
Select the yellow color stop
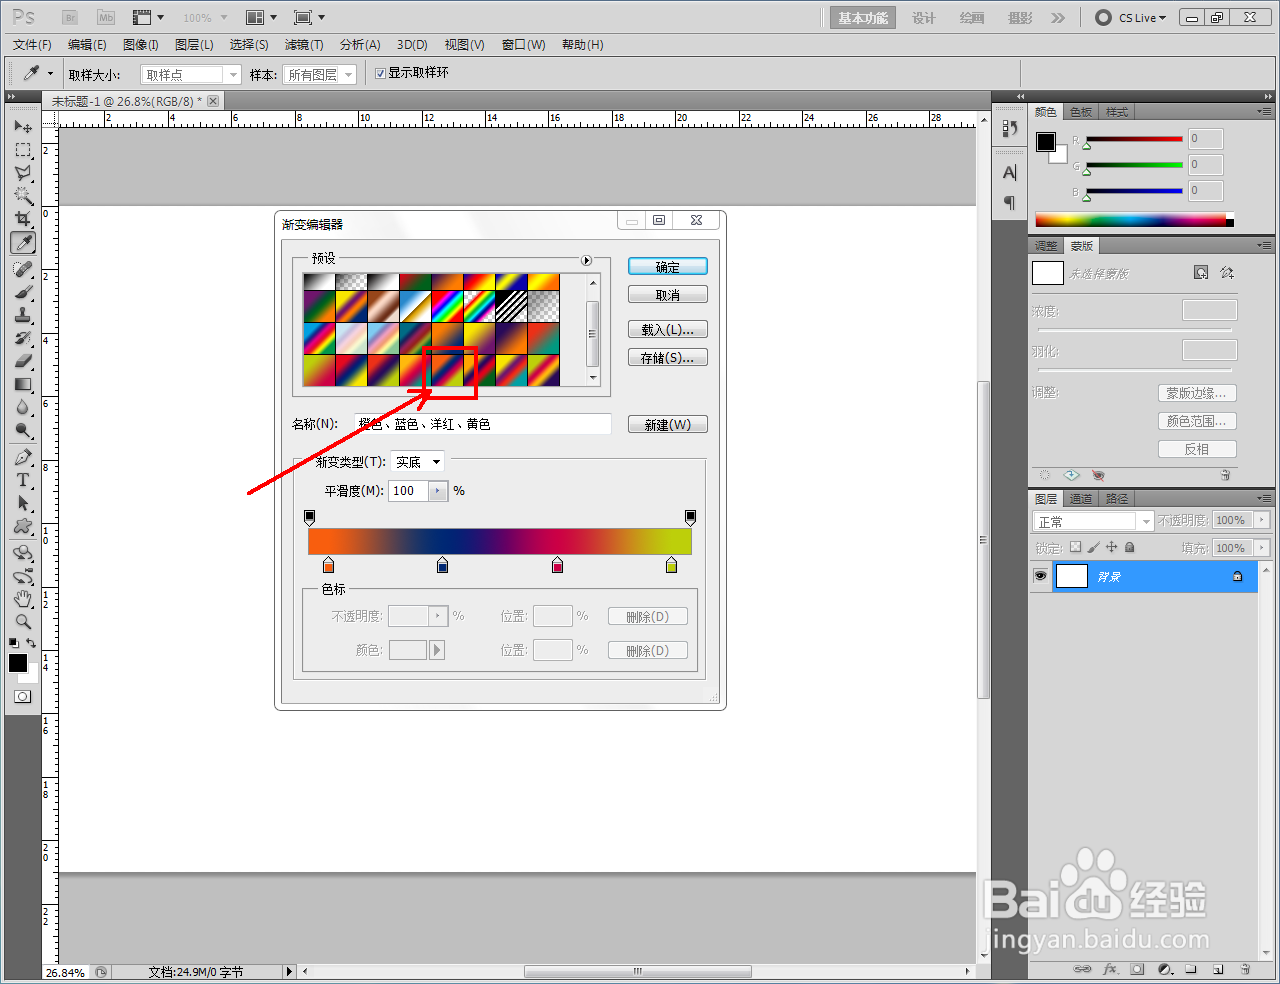(671, 566)
